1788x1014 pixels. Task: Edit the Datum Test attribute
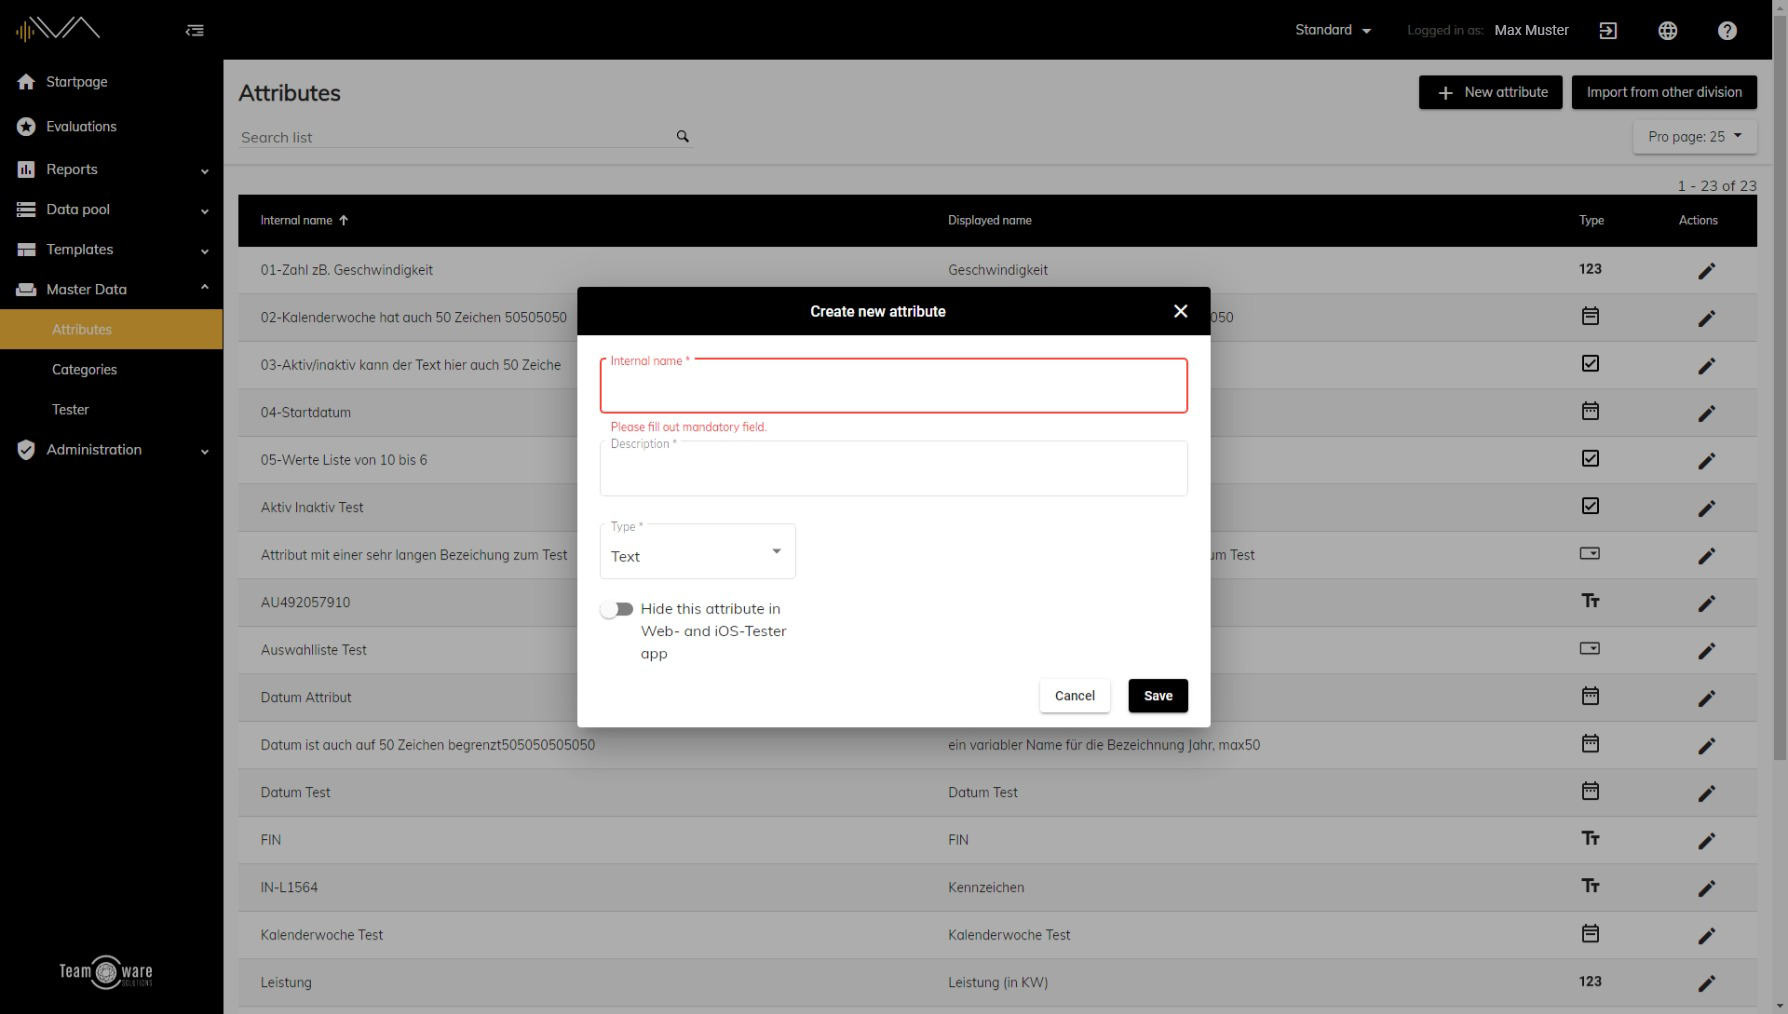click(x=1706, y=793)
